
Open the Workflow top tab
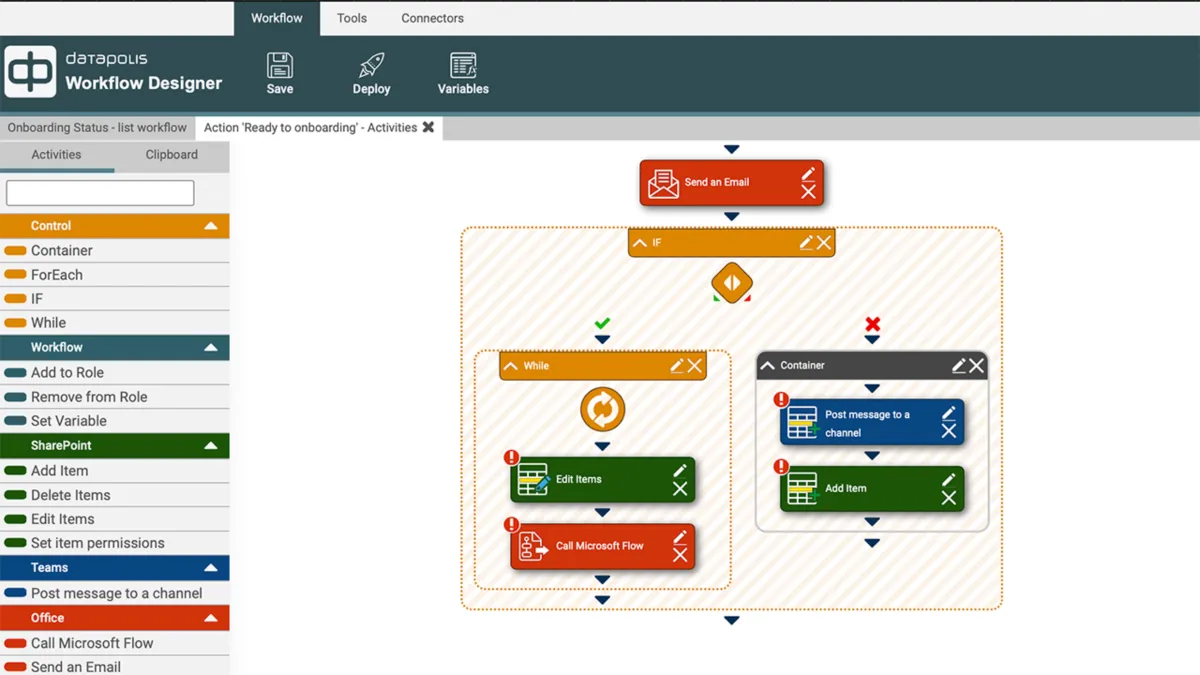coord(277,18)
